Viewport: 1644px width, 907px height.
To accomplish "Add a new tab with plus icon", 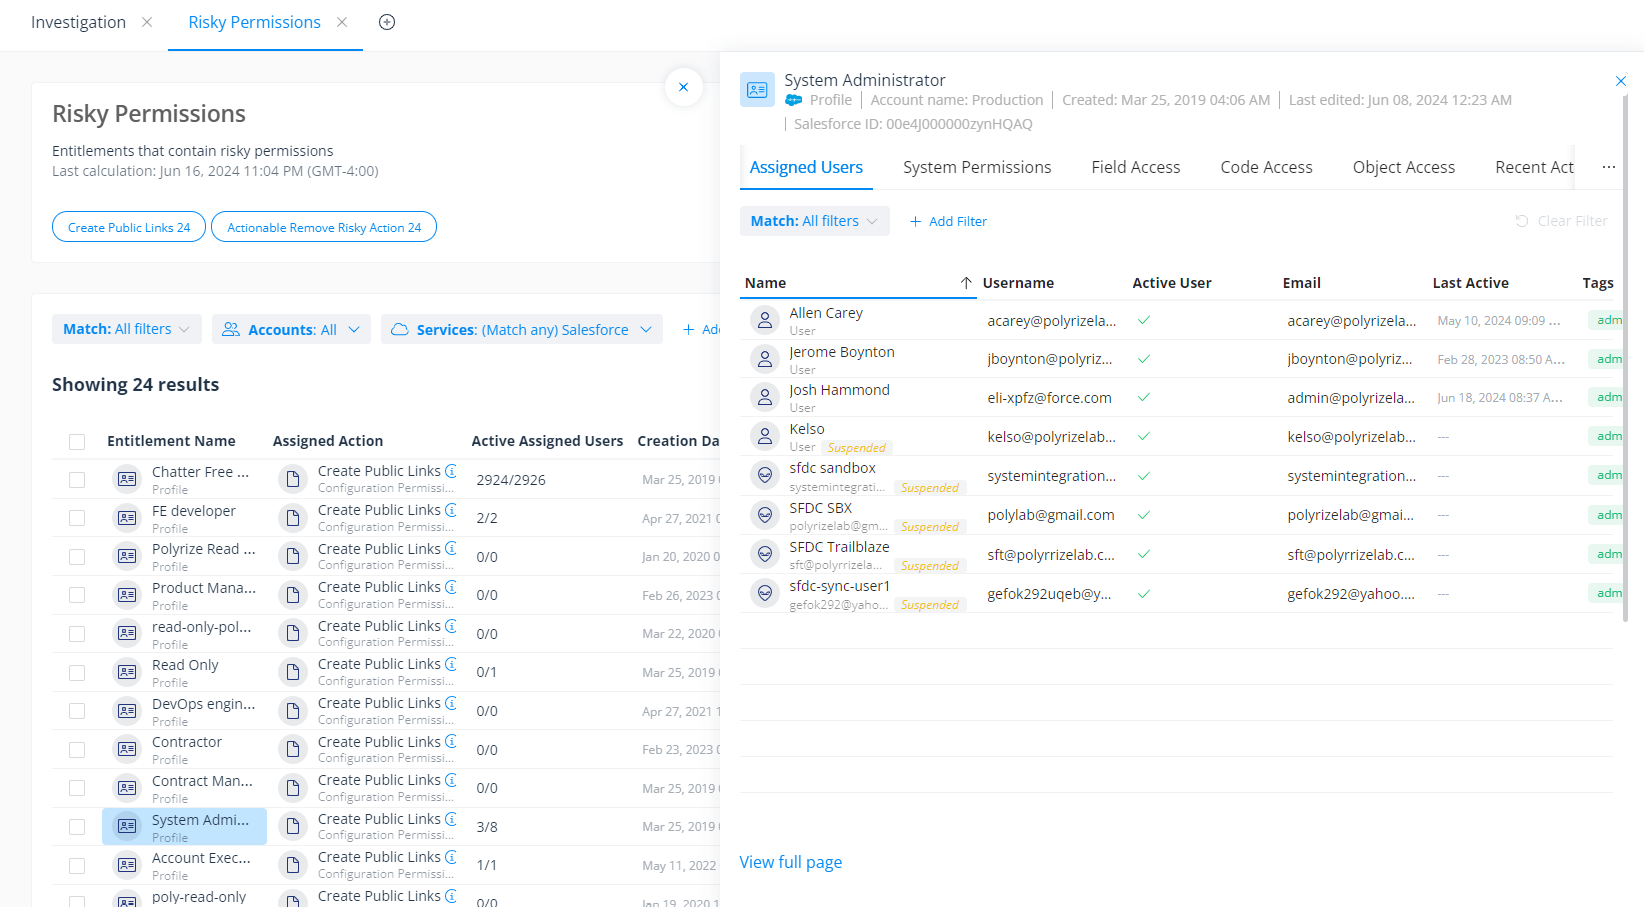I will point(387,22).
